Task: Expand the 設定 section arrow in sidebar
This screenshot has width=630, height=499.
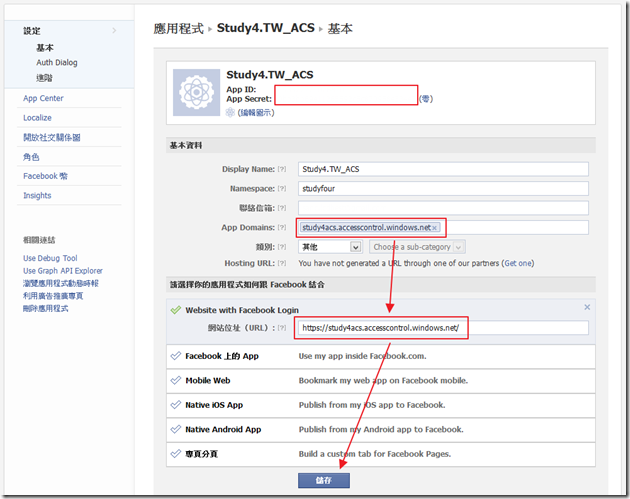Action: click(x=114, y=31)
